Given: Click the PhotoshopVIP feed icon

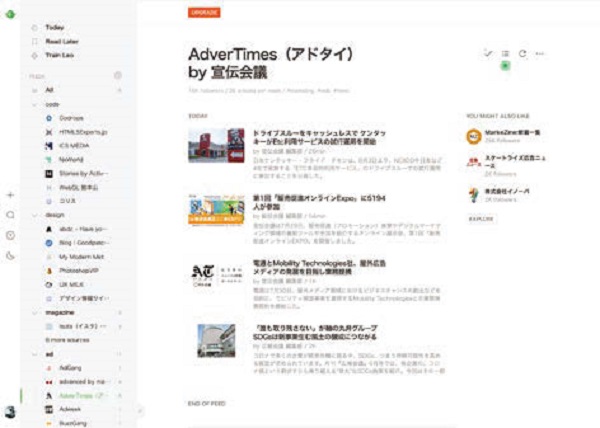Looking at the screenshot, I should pos(49,271).
